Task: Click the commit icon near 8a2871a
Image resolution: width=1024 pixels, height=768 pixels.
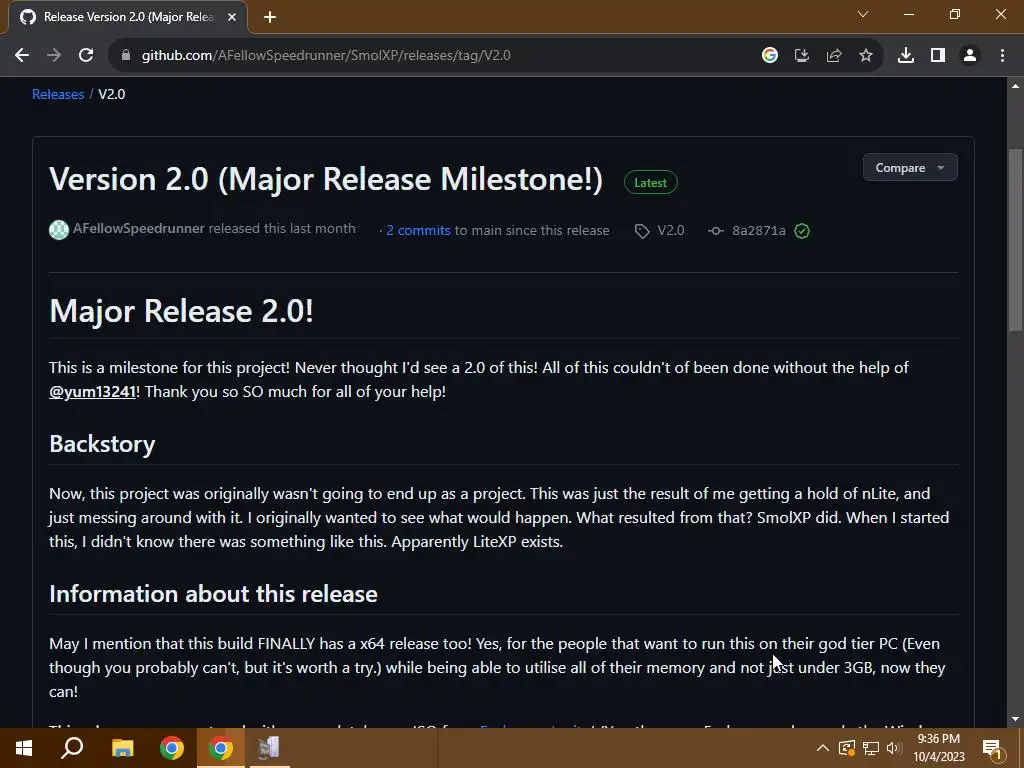Action: pos(716,231)
